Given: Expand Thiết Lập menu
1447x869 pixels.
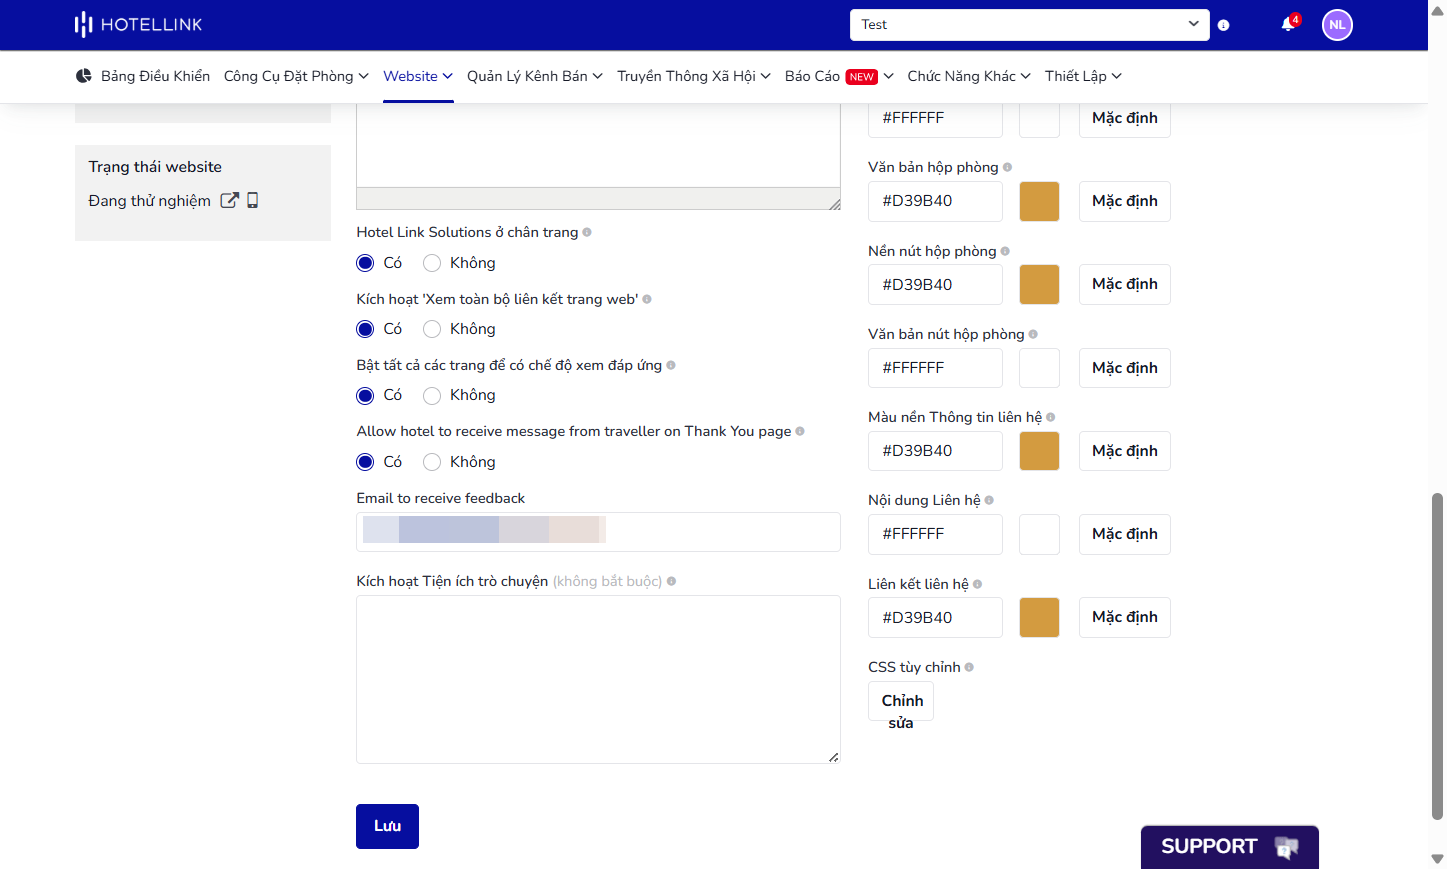Looking at the screenshot, I should click(x=1083, y=76).
